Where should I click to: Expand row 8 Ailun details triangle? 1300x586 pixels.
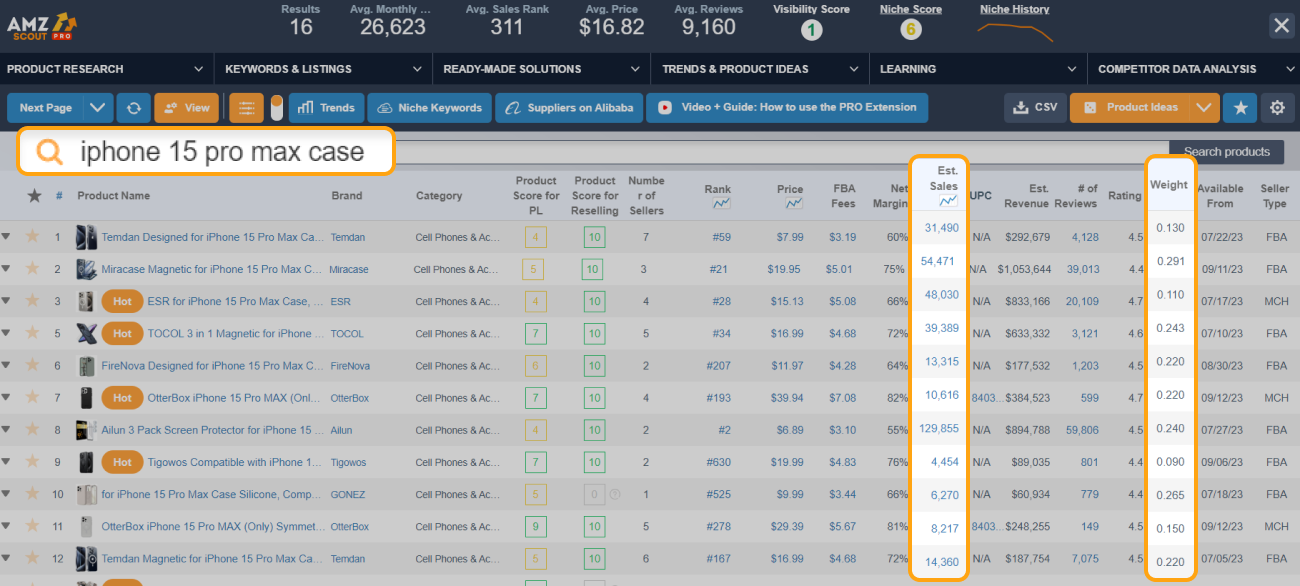tap(7, 430)
